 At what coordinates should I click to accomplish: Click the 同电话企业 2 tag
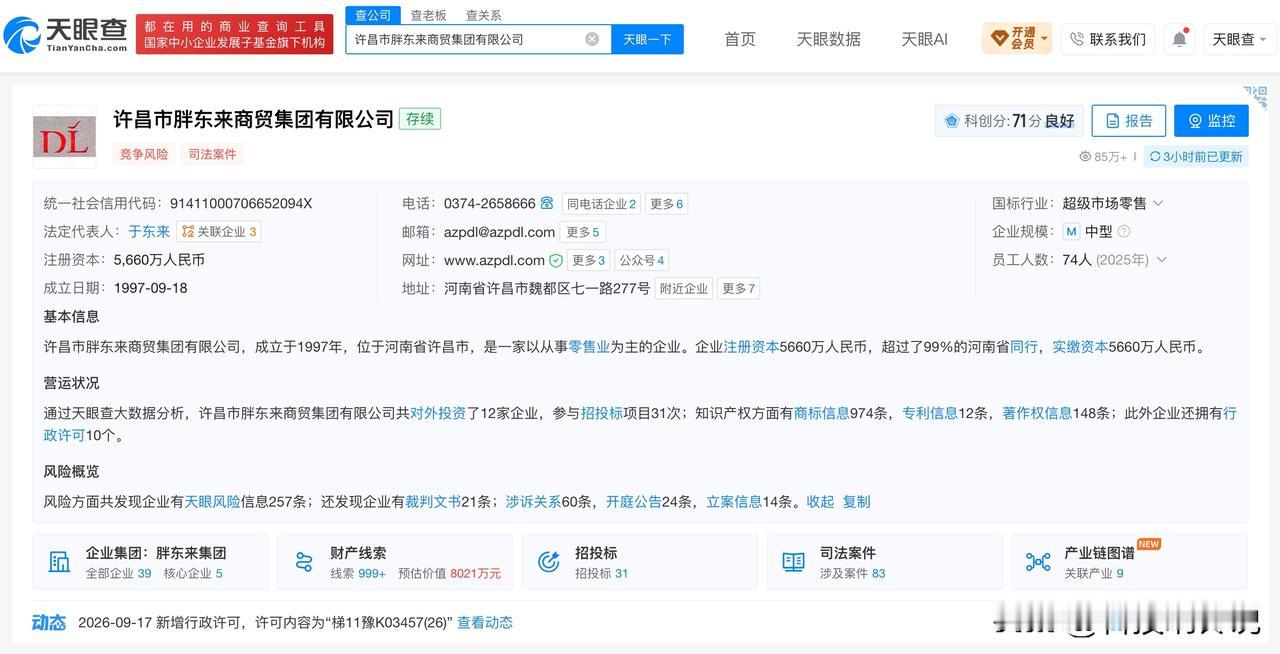pyautogui.click(x=601, y=204)
